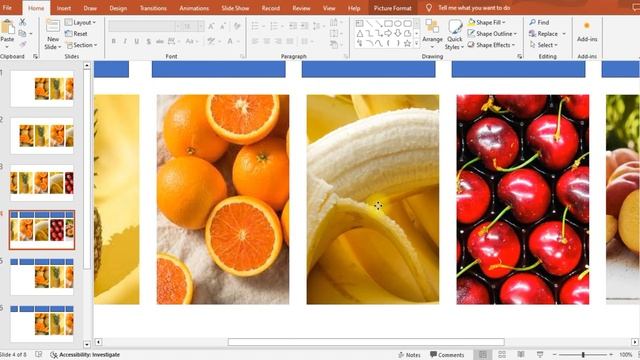Viewport: 640px width, 360px height.
Task: Open the Shape Outline dropdown
Action: point(492,34)
